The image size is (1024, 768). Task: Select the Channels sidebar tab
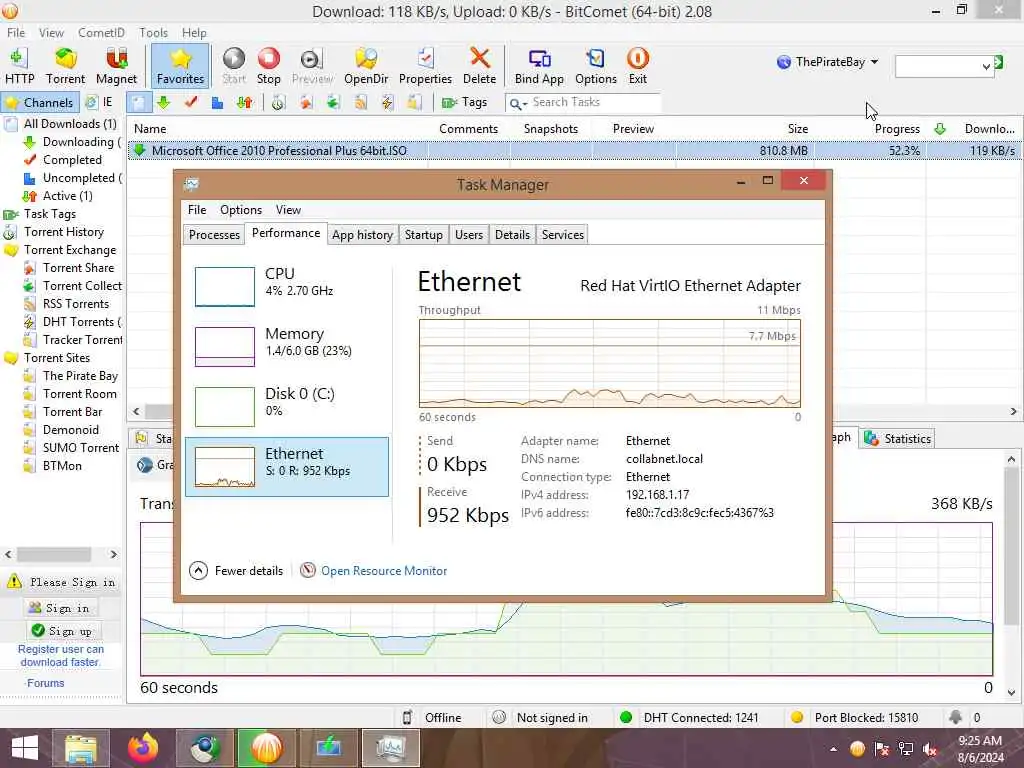click(40, 103)
